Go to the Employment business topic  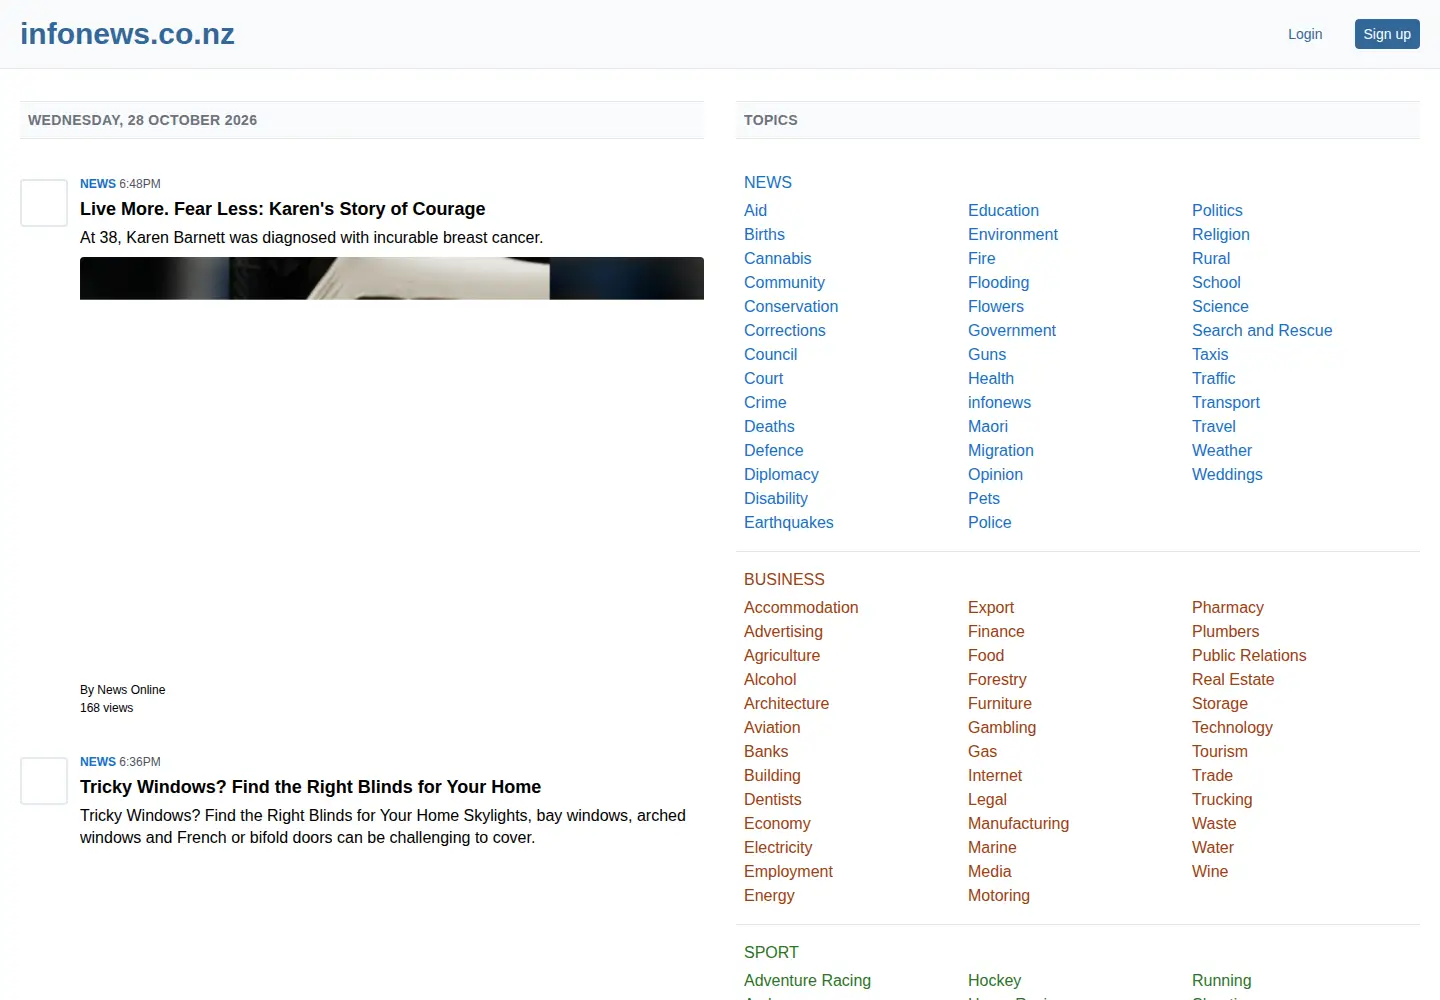788,871
